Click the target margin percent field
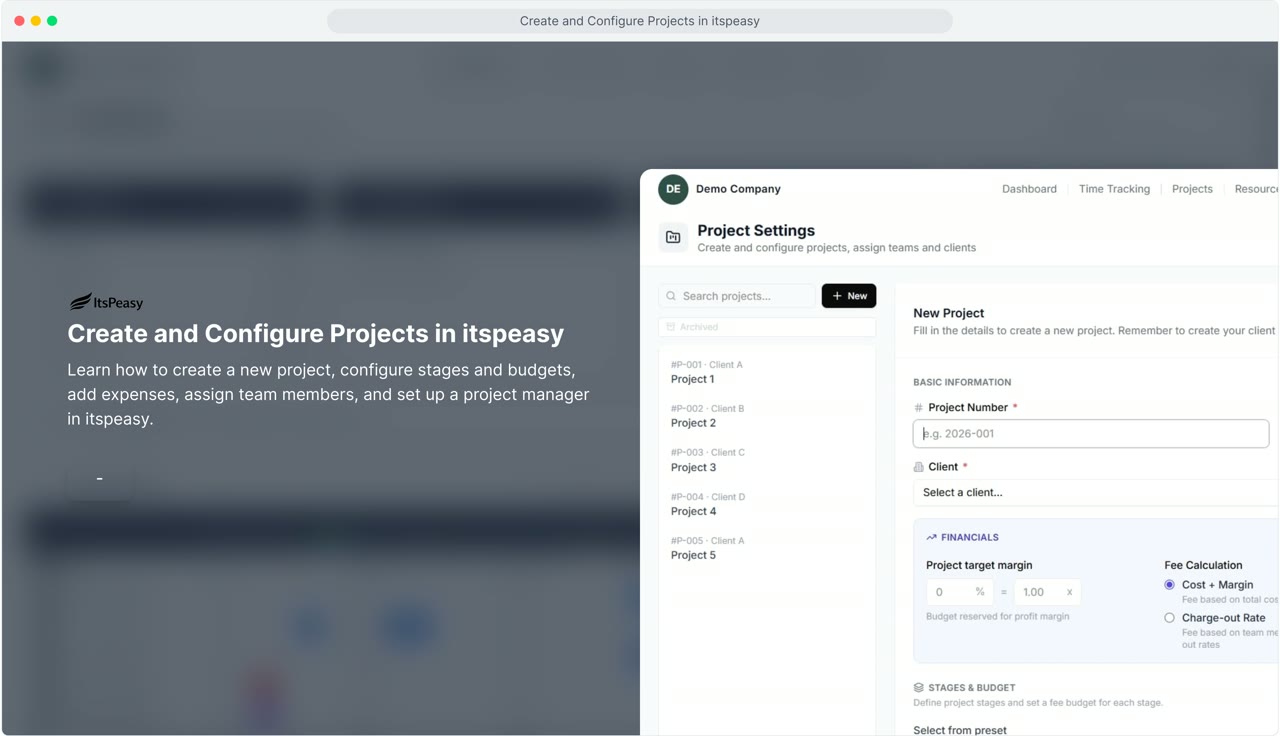Screen dimensions: 1280x736 tap(960, 592)
